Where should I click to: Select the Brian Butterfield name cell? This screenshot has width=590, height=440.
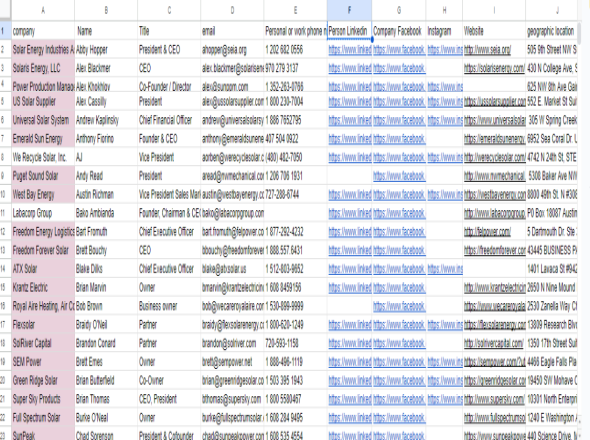coord(106,380)
